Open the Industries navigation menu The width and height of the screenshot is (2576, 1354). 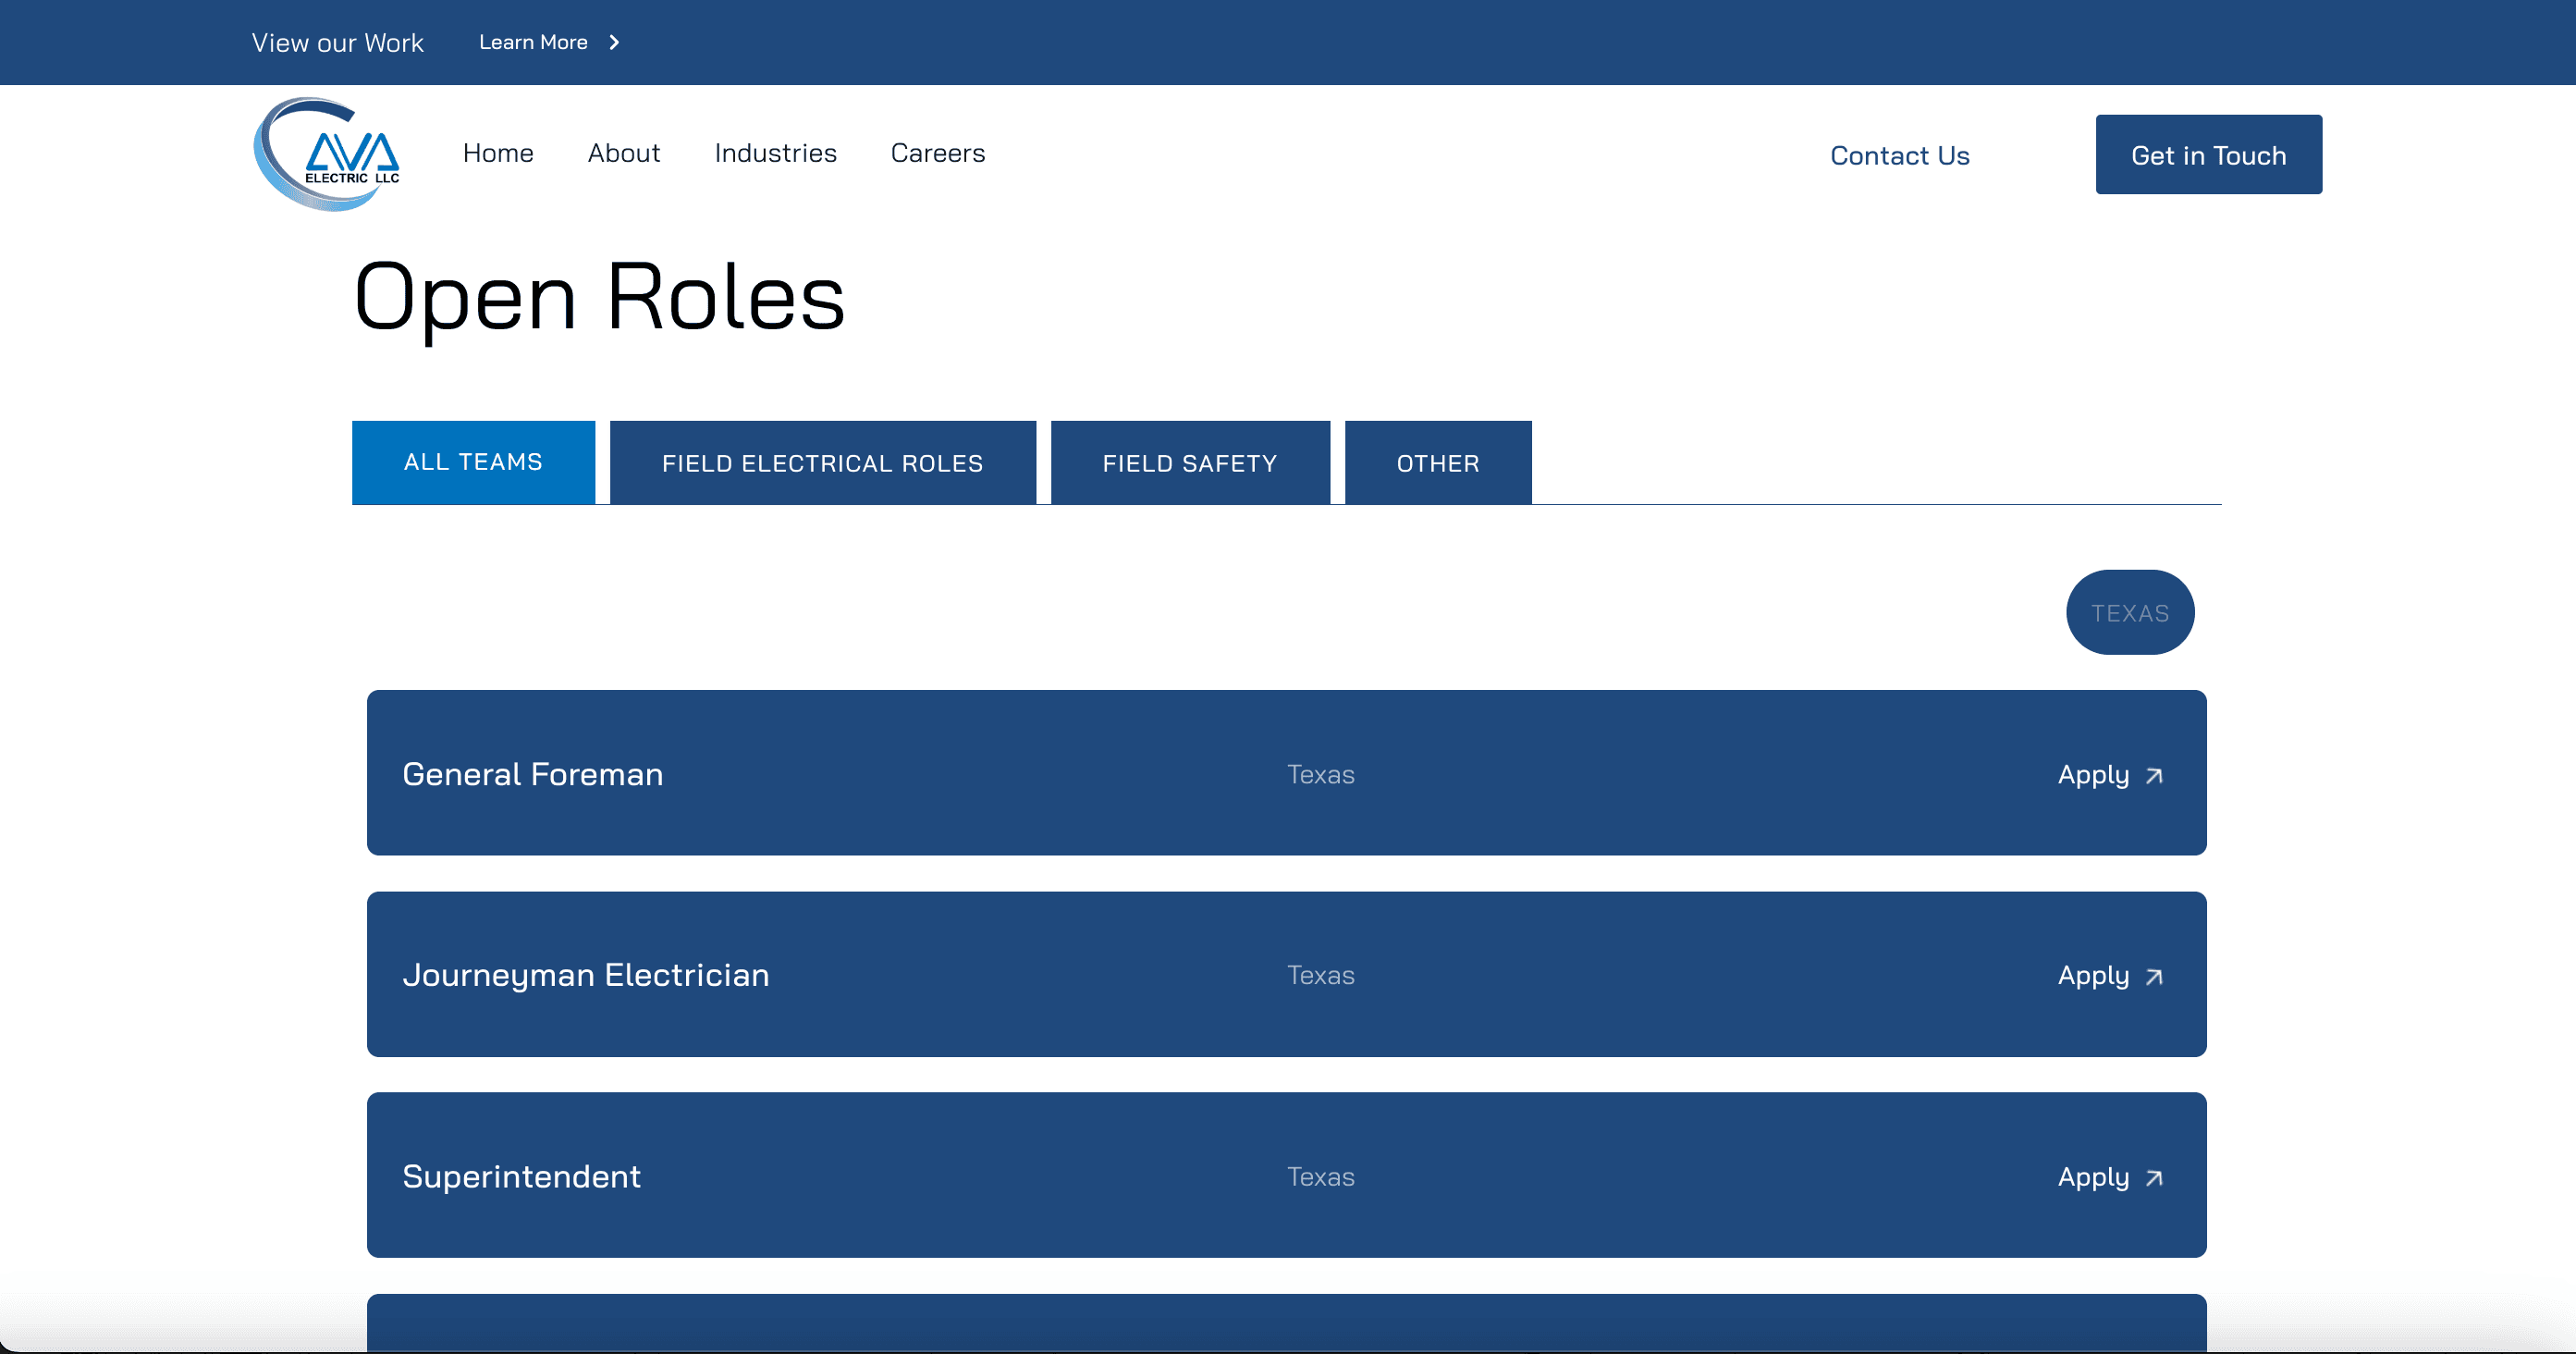pos(775,153)
